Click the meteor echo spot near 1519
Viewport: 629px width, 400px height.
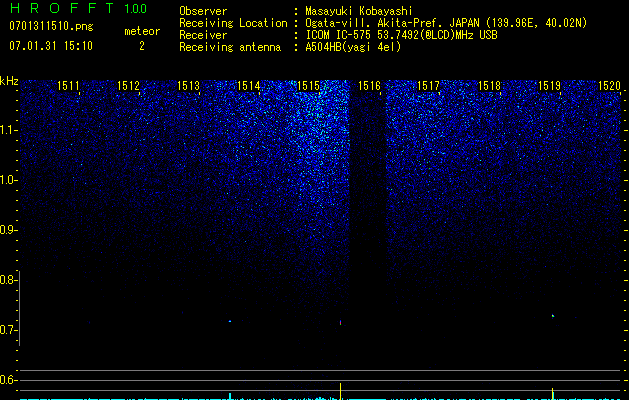coord(553,316)
